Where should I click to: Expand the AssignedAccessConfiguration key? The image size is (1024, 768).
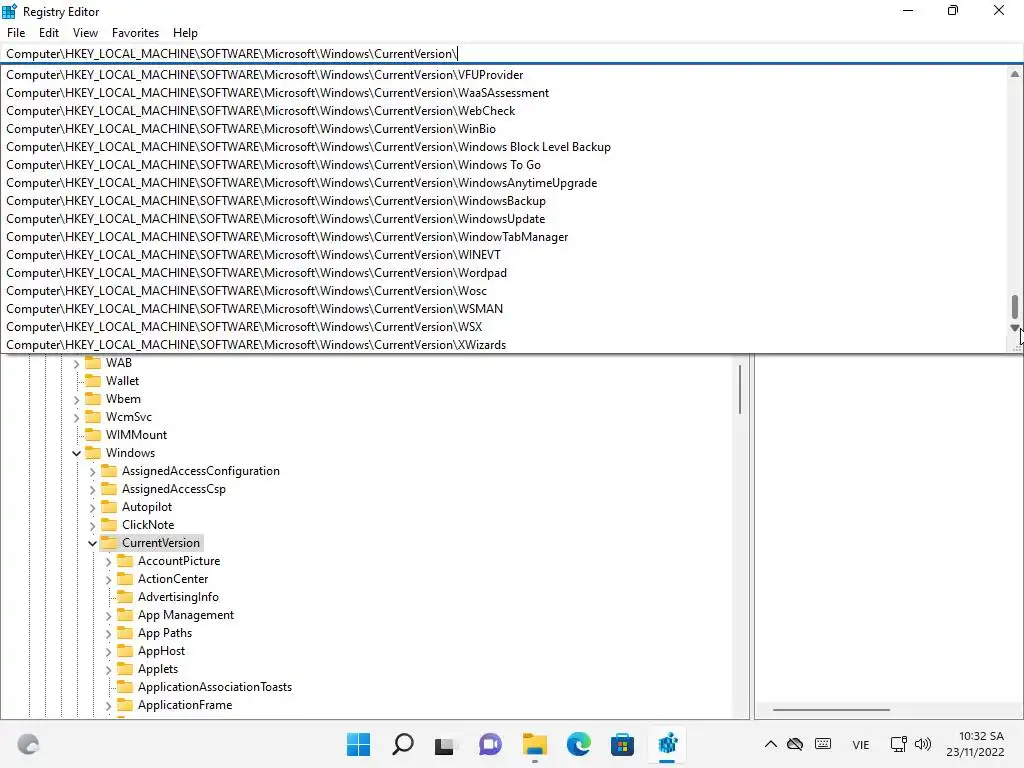pyautogui.click(x=92, y=472)
